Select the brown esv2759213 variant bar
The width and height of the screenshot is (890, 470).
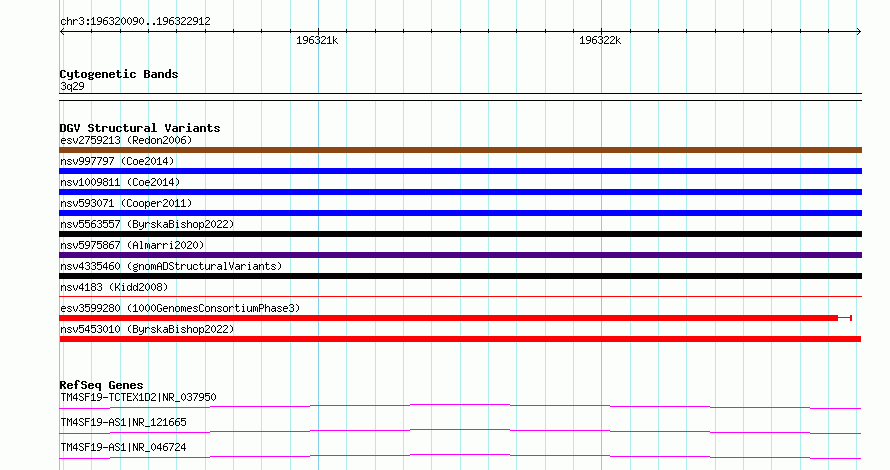[x=460, y=150]
